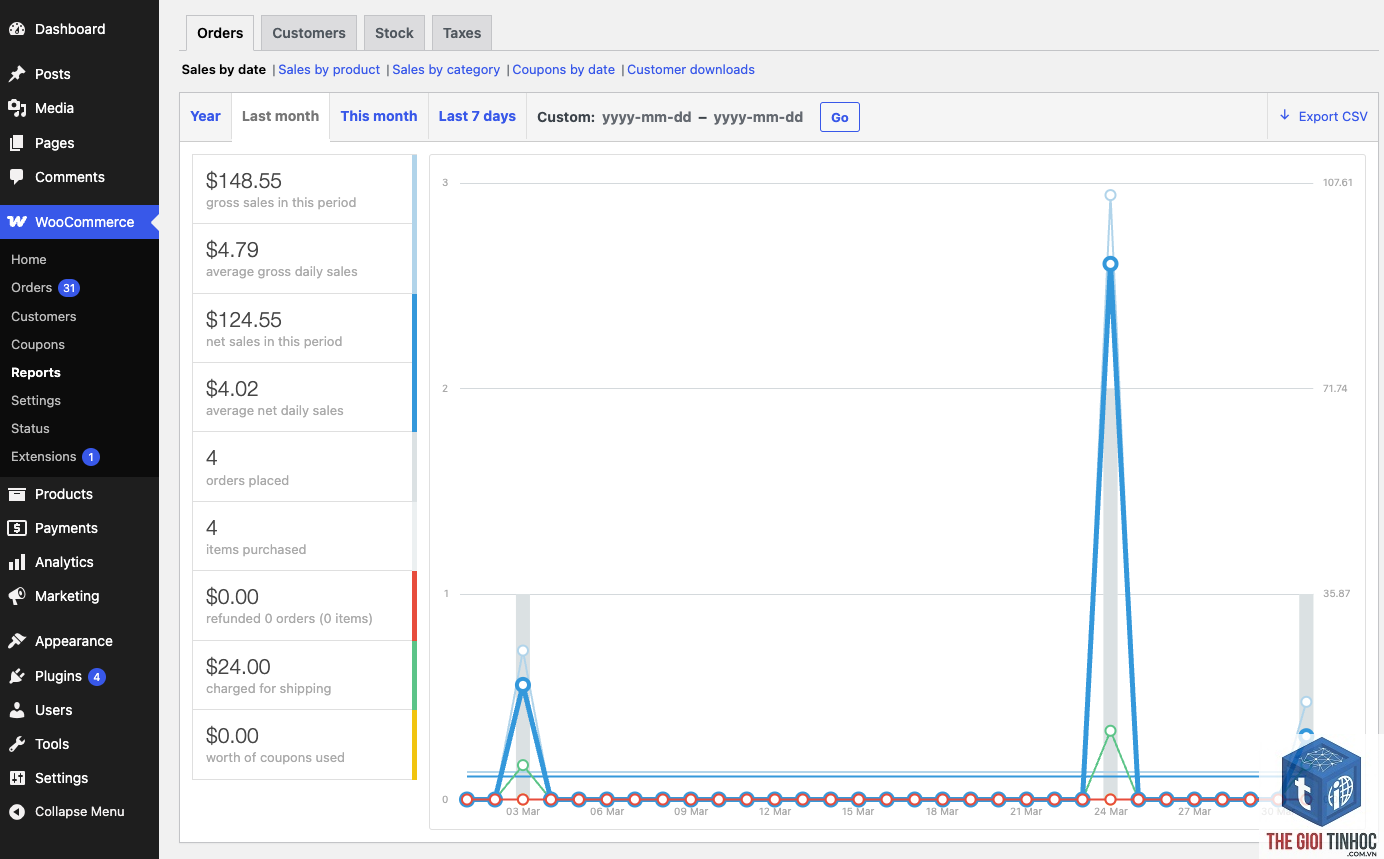Click the 24 Mar net sales peak point
The image size is (1384, 859).
[1110, 264]
